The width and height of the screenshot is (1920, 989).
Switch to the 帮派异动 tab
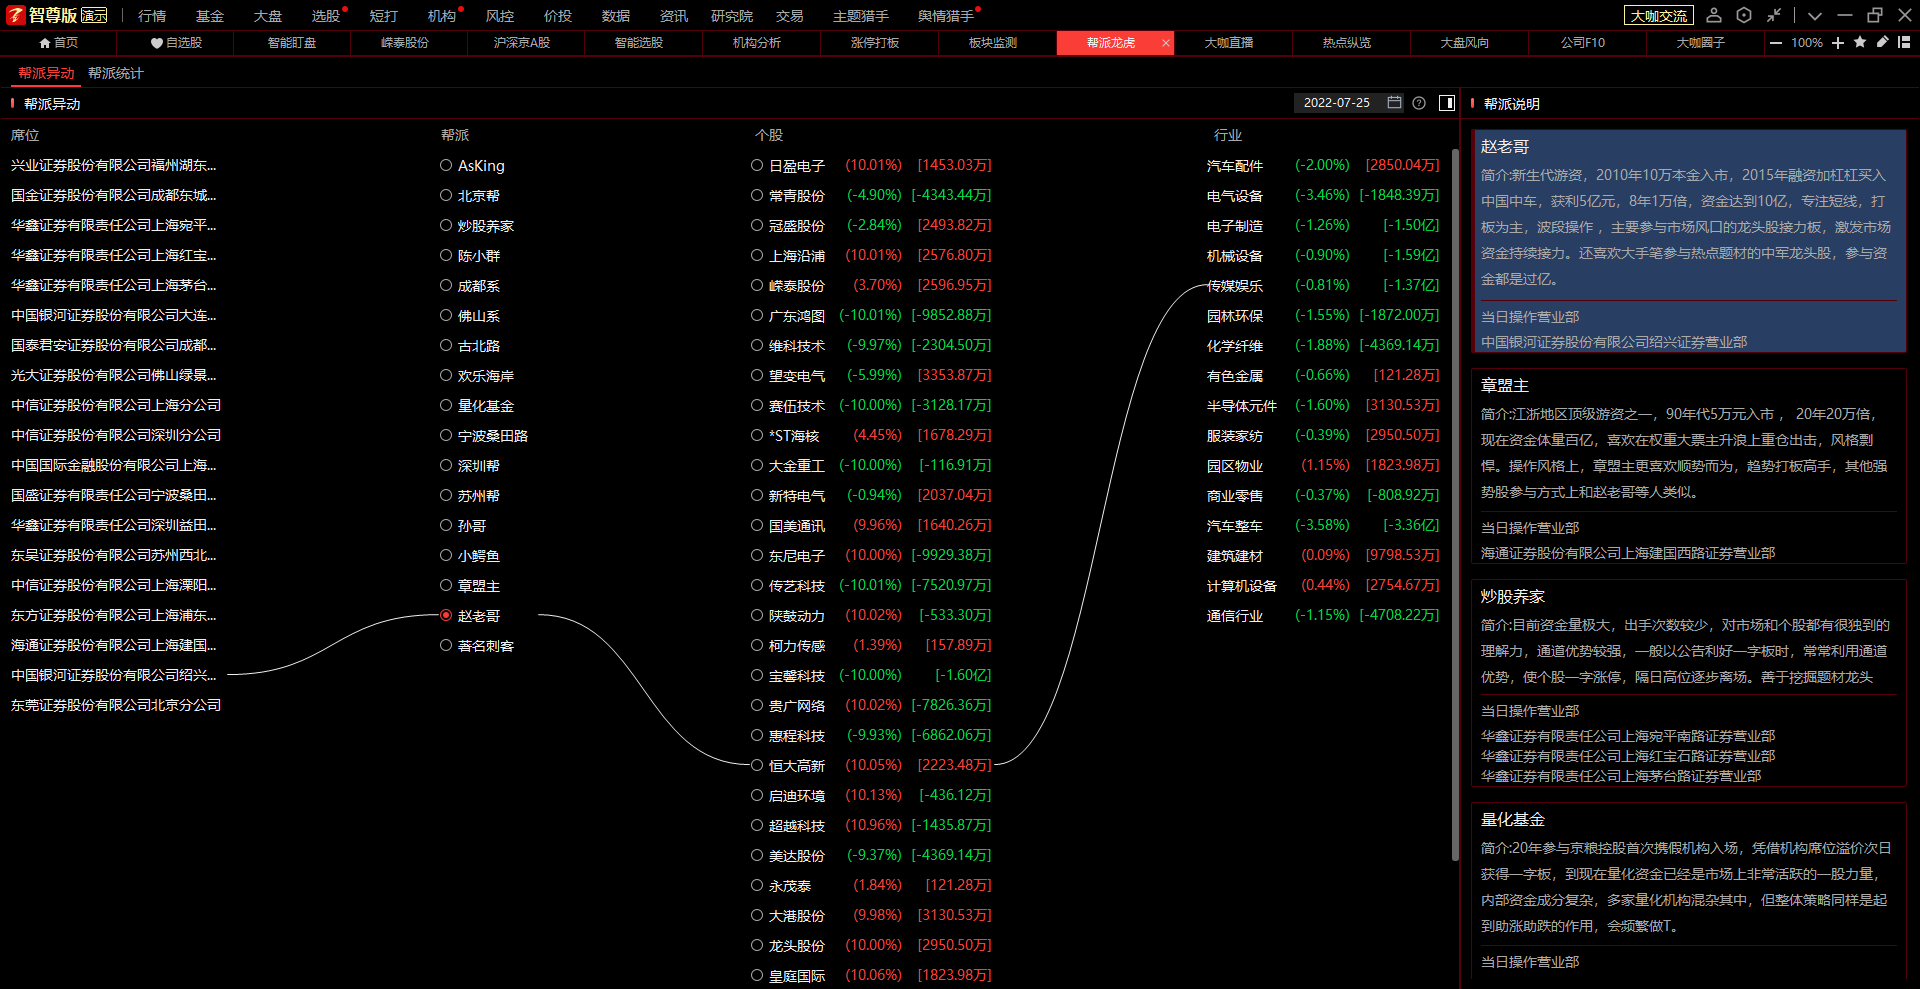click(x=46, y=73)
